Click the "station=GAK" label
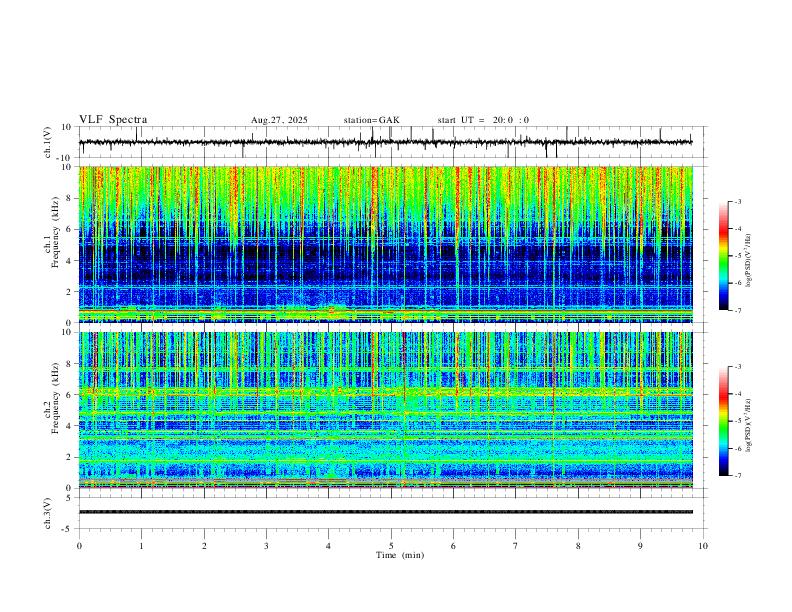This screenshot has height=612, width=792. pos(371,120)
